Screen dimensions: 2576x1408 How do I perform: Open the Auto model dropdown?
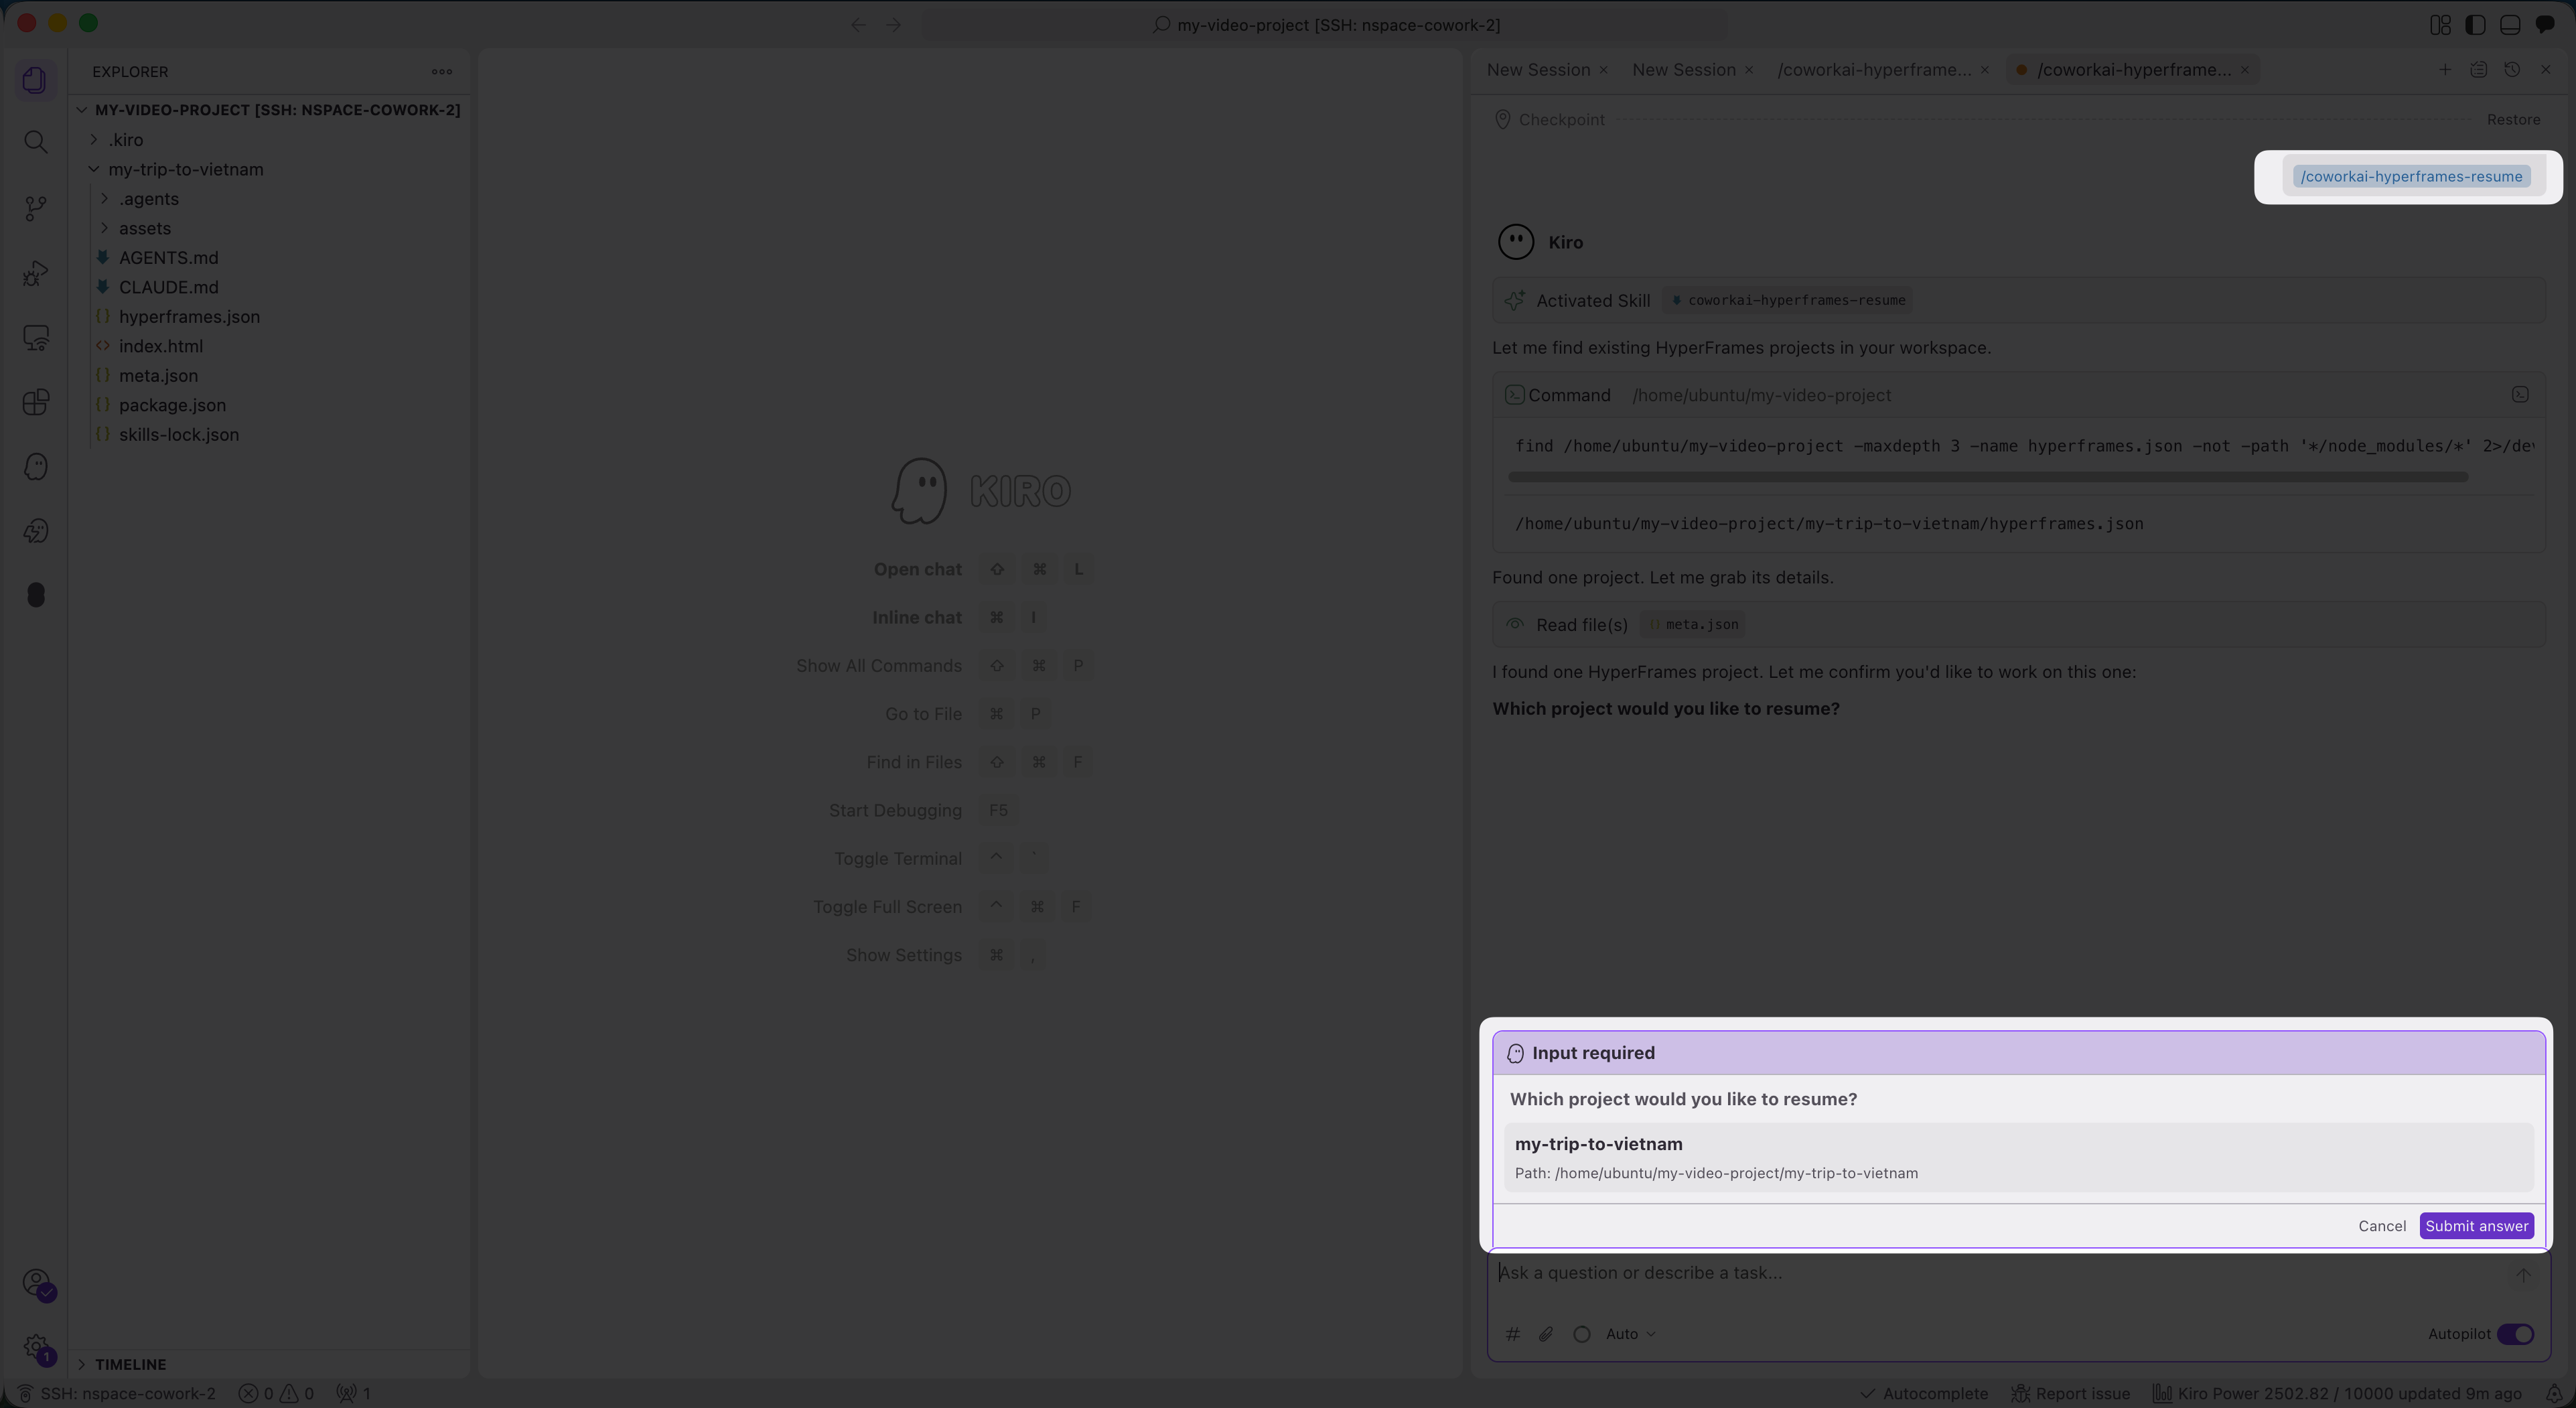click(1630, 1334)
